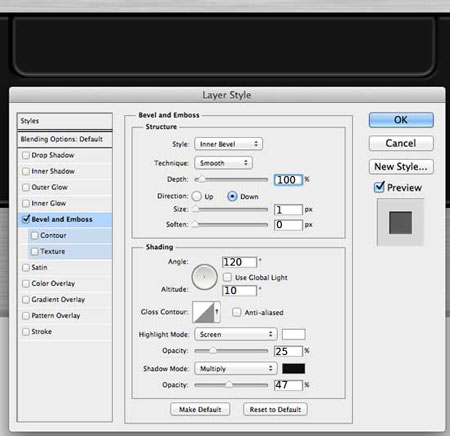Open the Highlight Mode dropdown showing Screen
This screenshot has height=436, width=450.
[x=236, y=334]
